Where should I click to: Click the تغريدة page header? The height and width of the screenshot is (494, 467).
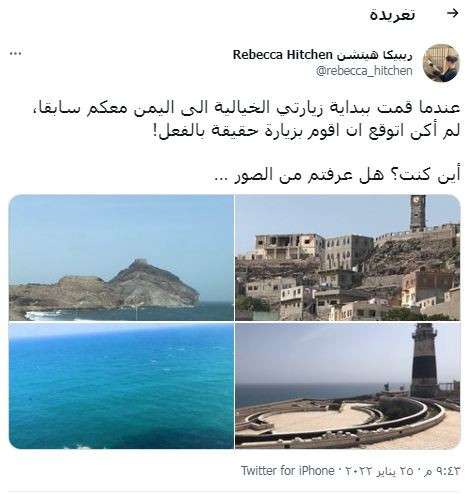(x=392, y=15)
